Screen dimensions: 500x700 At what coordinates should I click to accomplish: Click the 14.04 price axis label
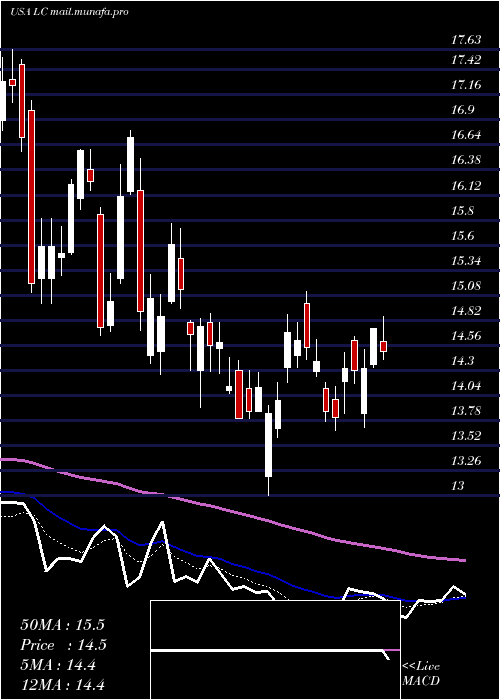click(x=466, y=385)
